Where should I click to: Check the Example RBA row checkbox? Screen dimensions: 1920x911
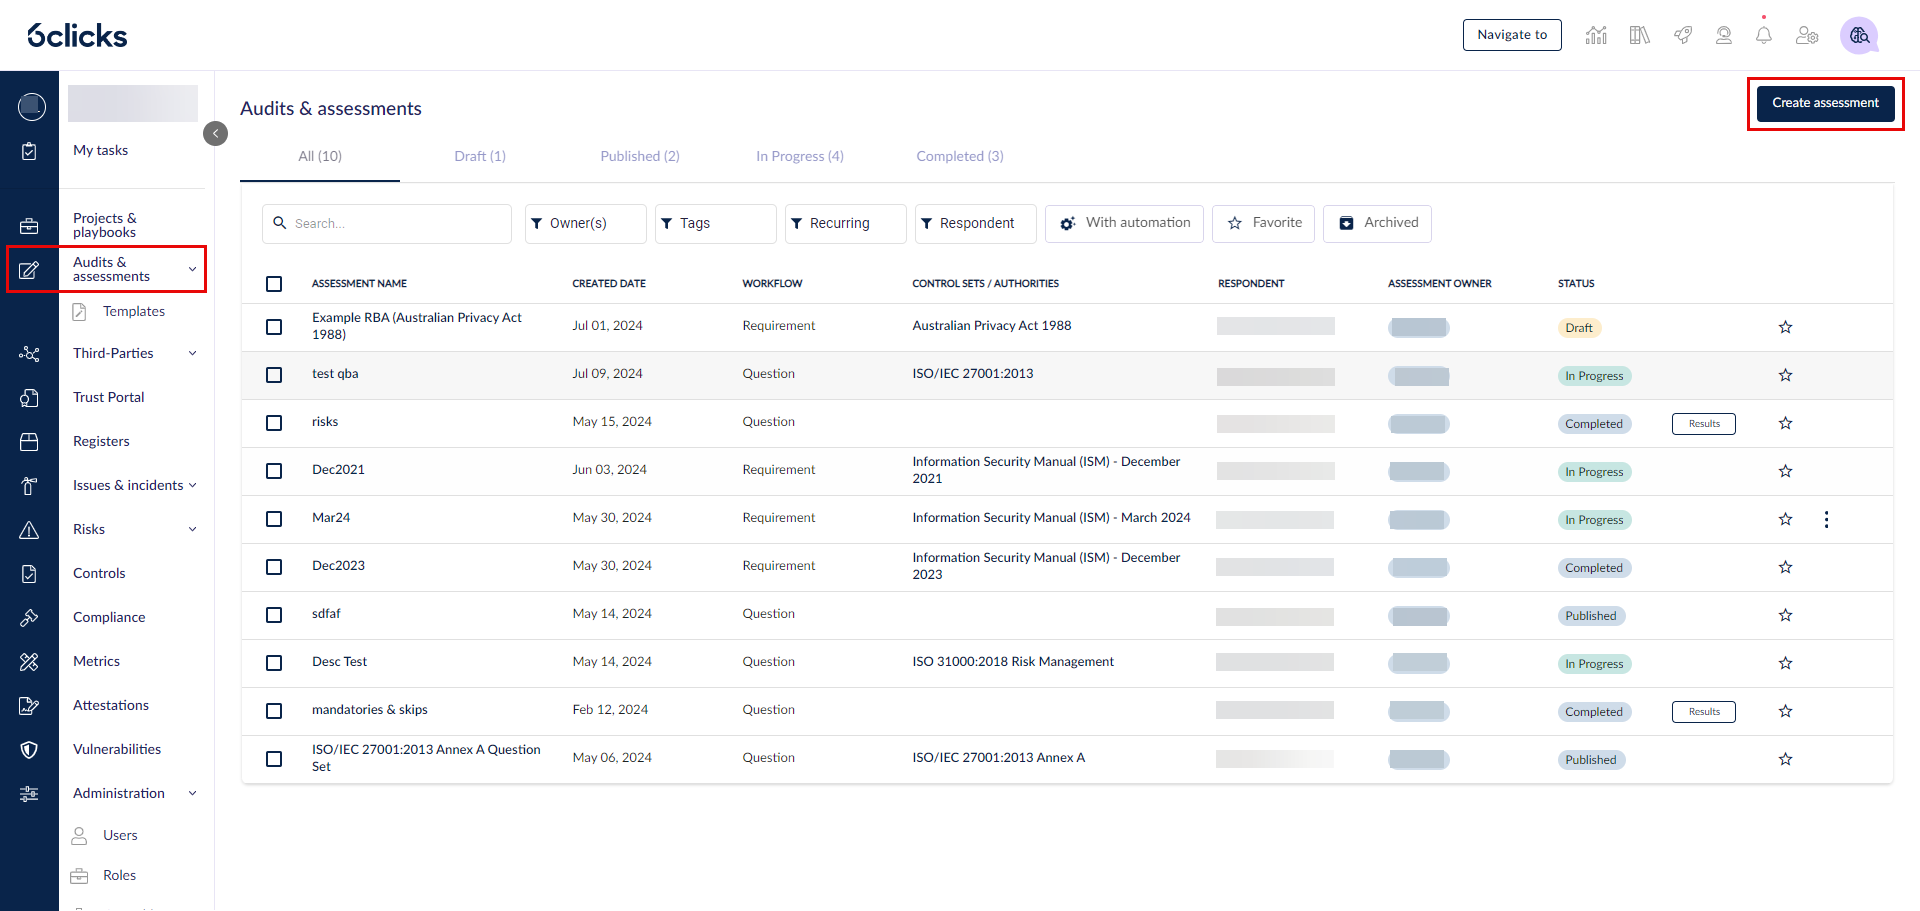274,327
